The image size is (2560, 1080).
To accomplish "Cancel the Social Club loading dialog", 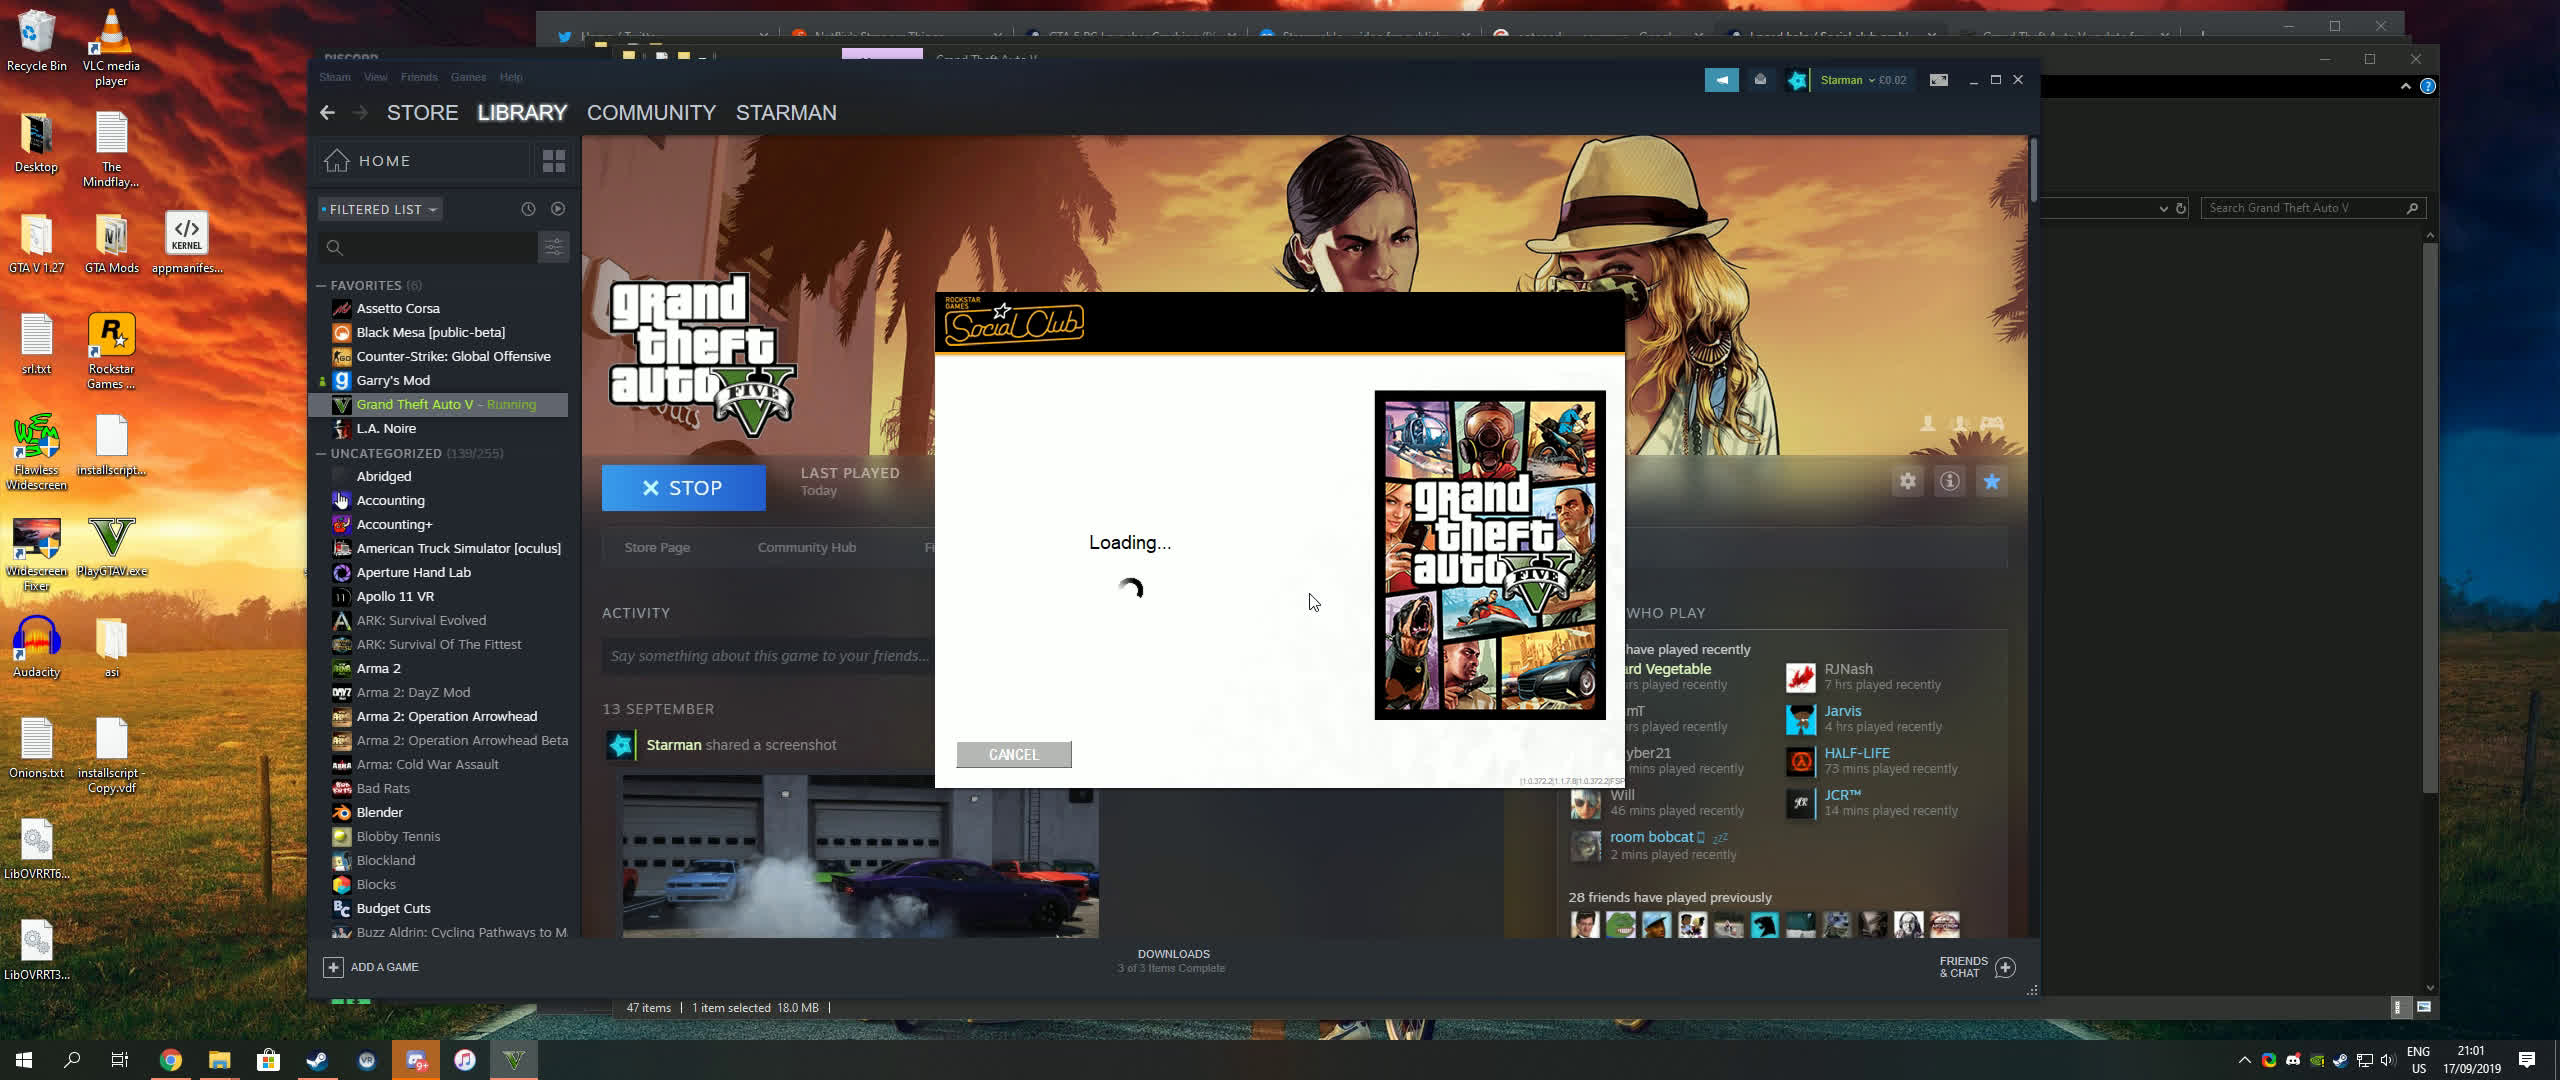I will coord(1013,755).
